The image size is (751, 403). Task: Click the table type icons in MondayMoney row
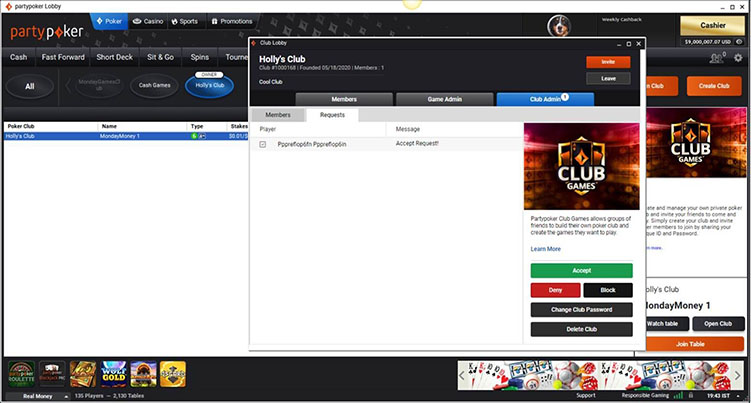pyautogui.click(x=198, y=136)
